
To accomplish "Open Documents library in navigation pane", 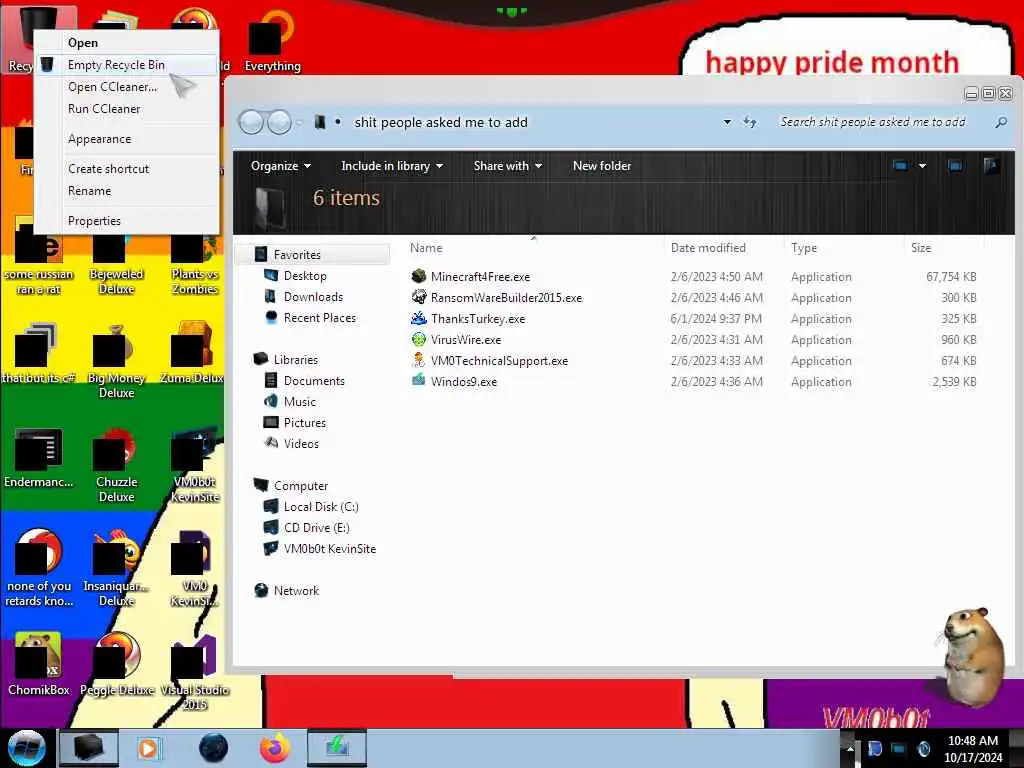I will point(313,381).
